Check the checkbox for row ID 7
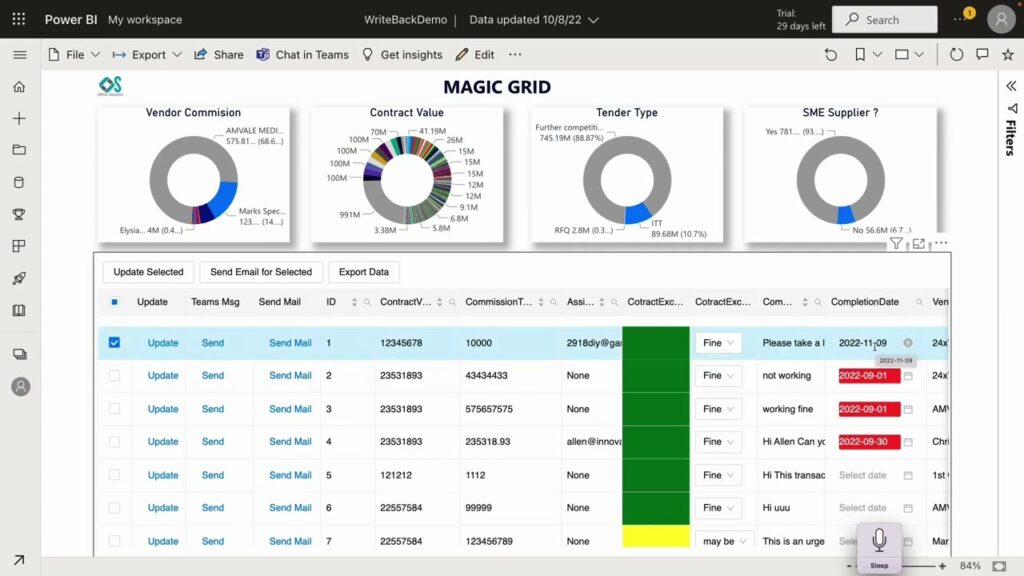Screen dimensions: 1024x576 click(114, 541)
